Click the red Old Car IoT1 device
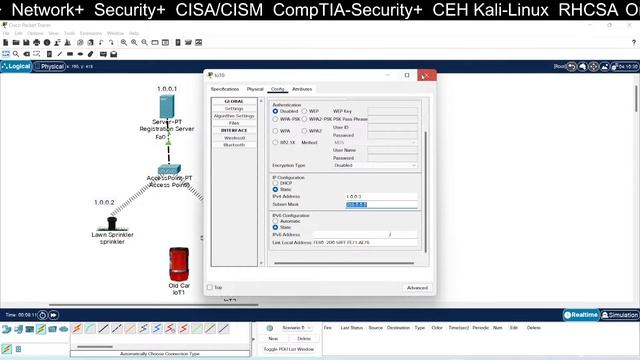 pos(179,264)
